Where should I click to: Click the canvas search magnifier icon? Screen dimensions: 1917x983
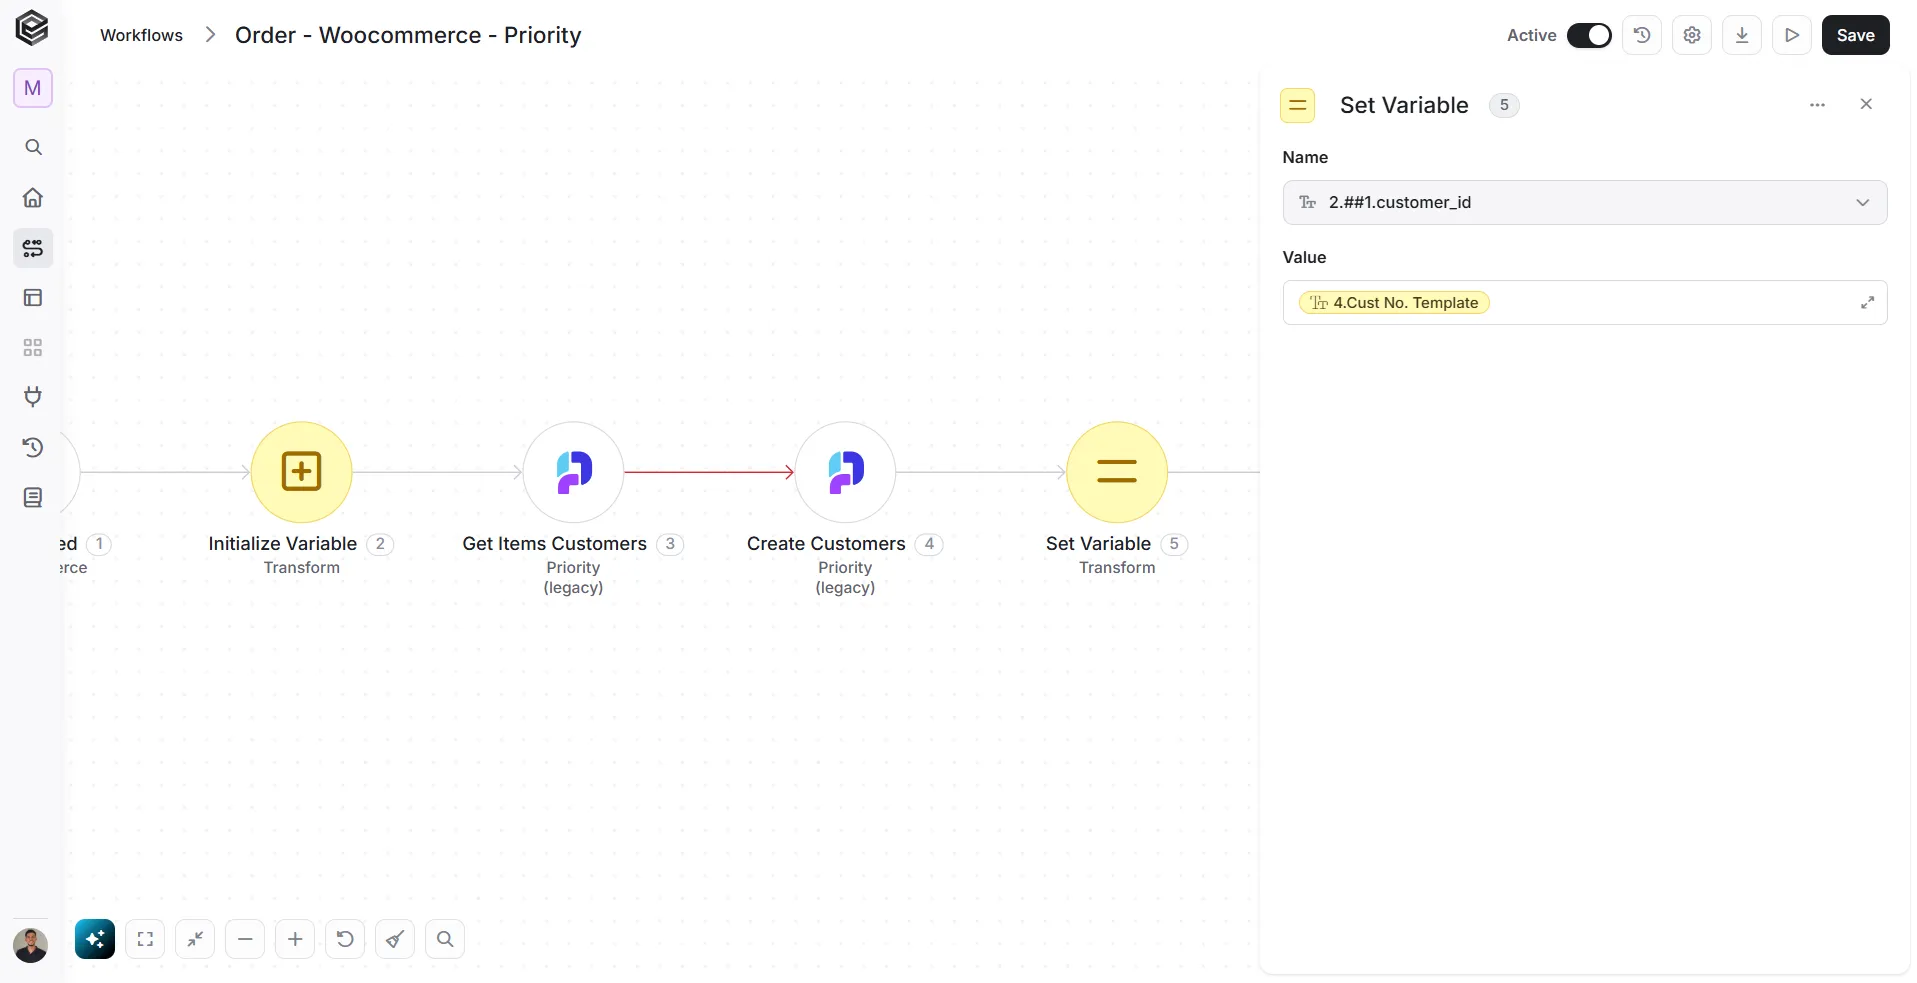click(x=445, y=939)
